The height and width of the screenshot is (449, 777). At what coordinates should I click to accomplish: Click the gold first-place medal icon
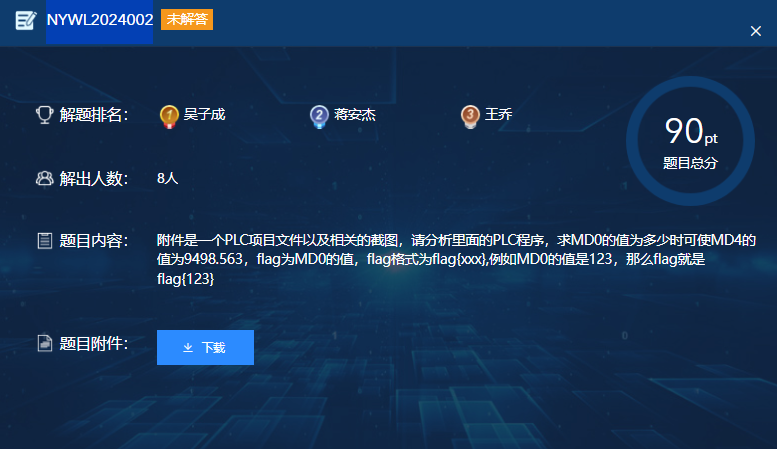tap(169, 116)
